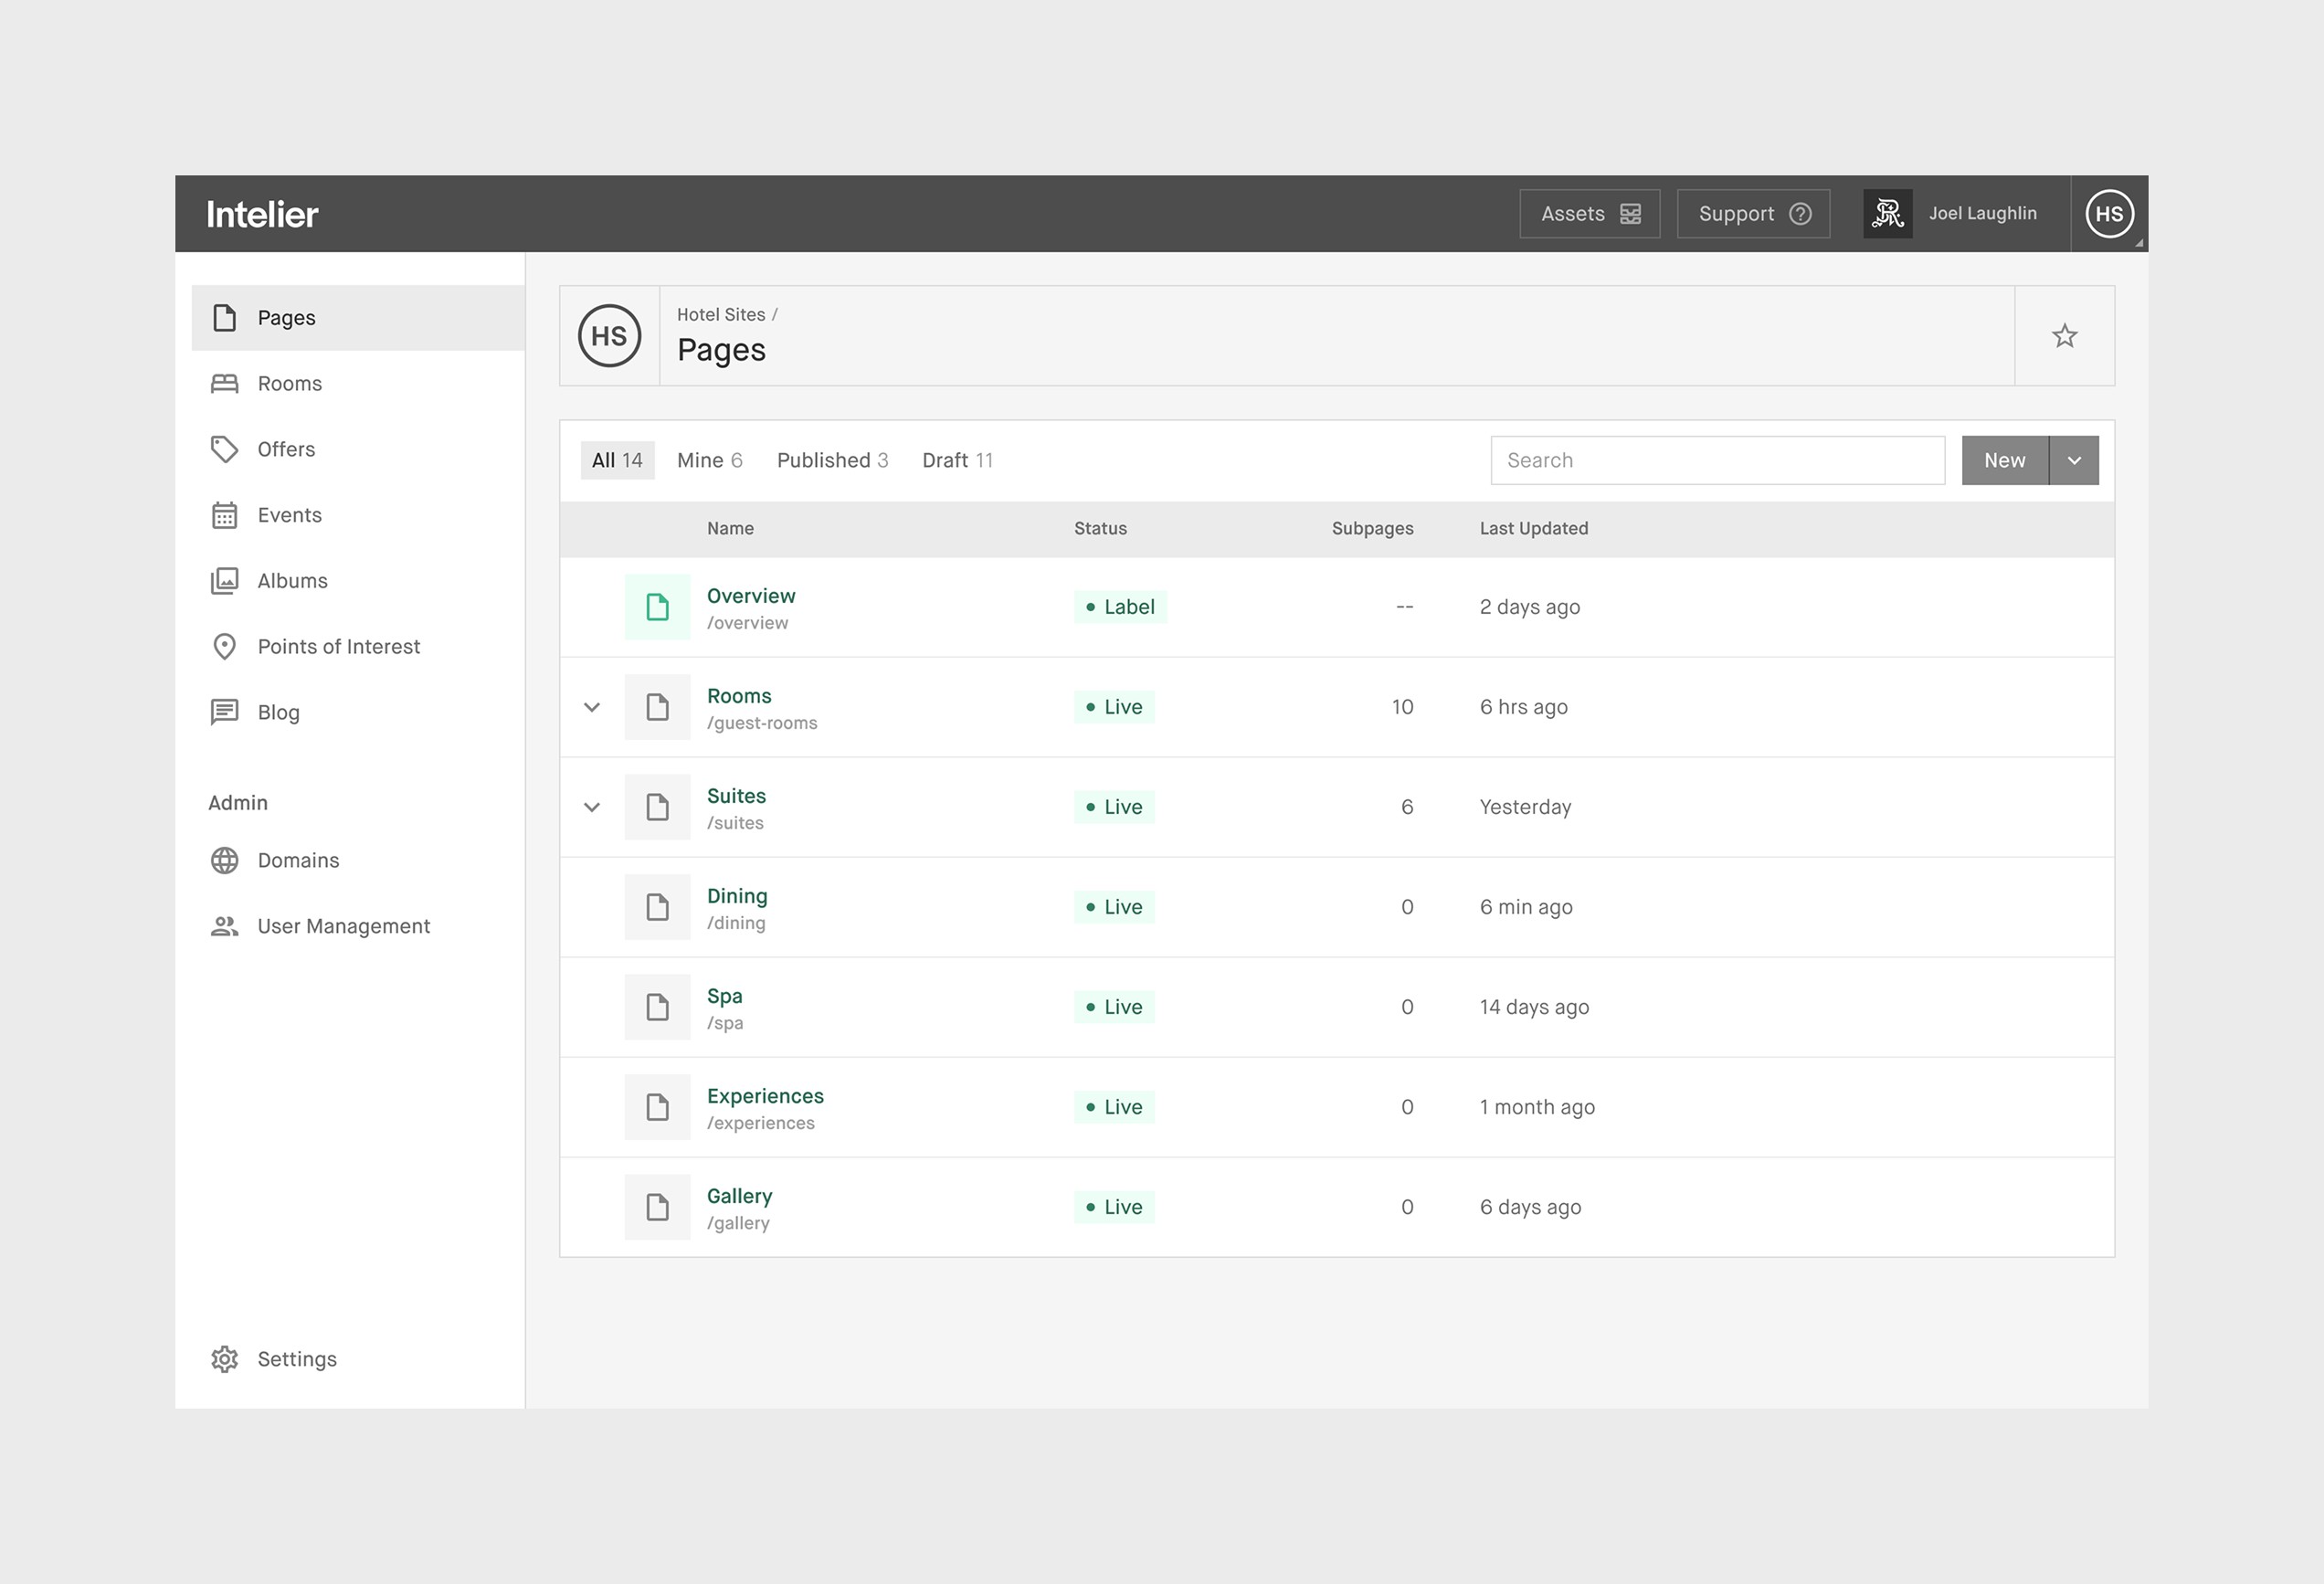Open the Pages section in the sidebar
2324x1584 pixels.
click(x=286, y=317)
